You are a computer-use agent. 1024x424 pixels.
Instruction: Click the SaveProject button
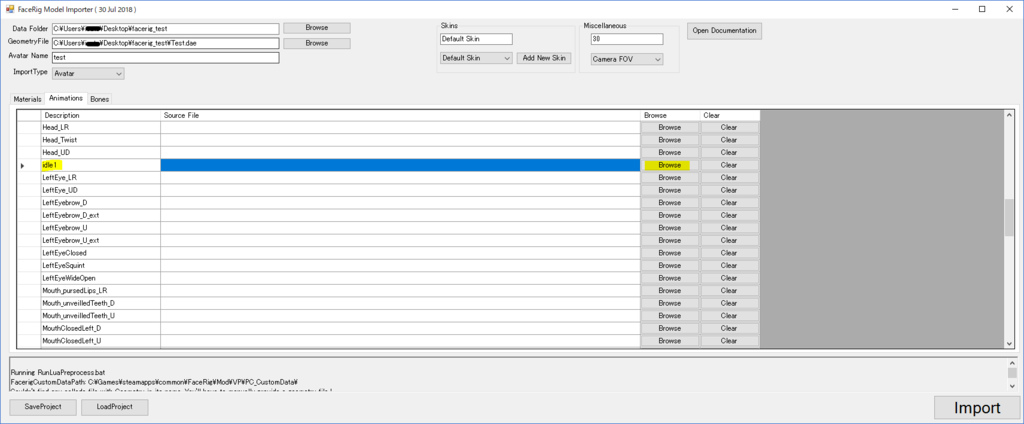[43, 406]
